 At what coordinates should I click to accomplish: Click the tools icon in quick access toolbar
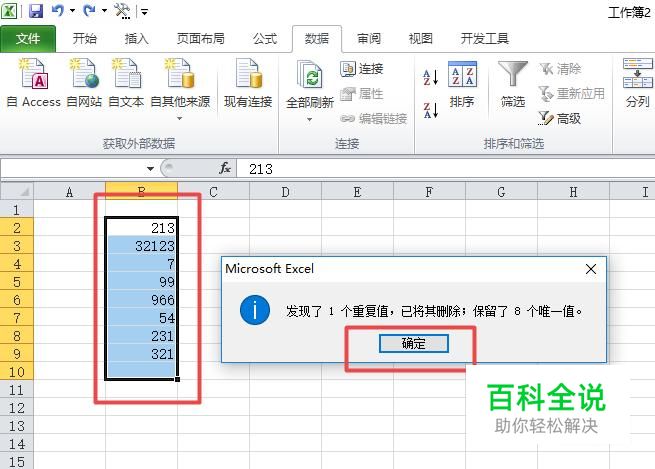pyautogui.click(x=122, y=11)
